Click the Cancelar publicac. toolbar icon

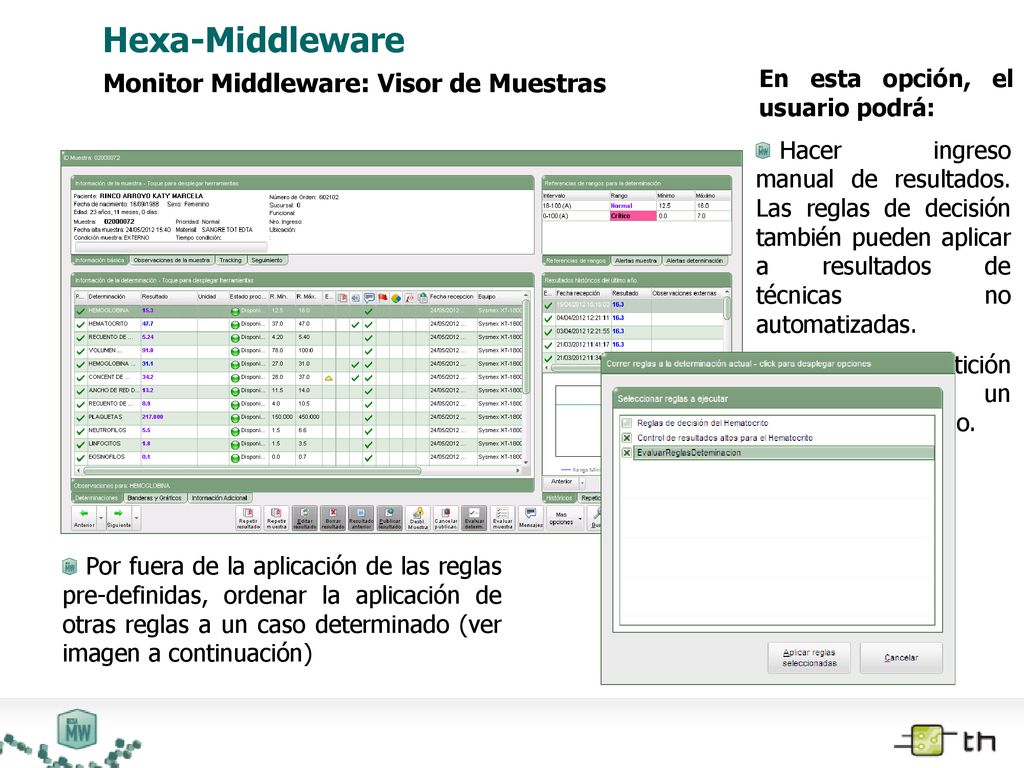pyautogui.click(x=446, y=518)
